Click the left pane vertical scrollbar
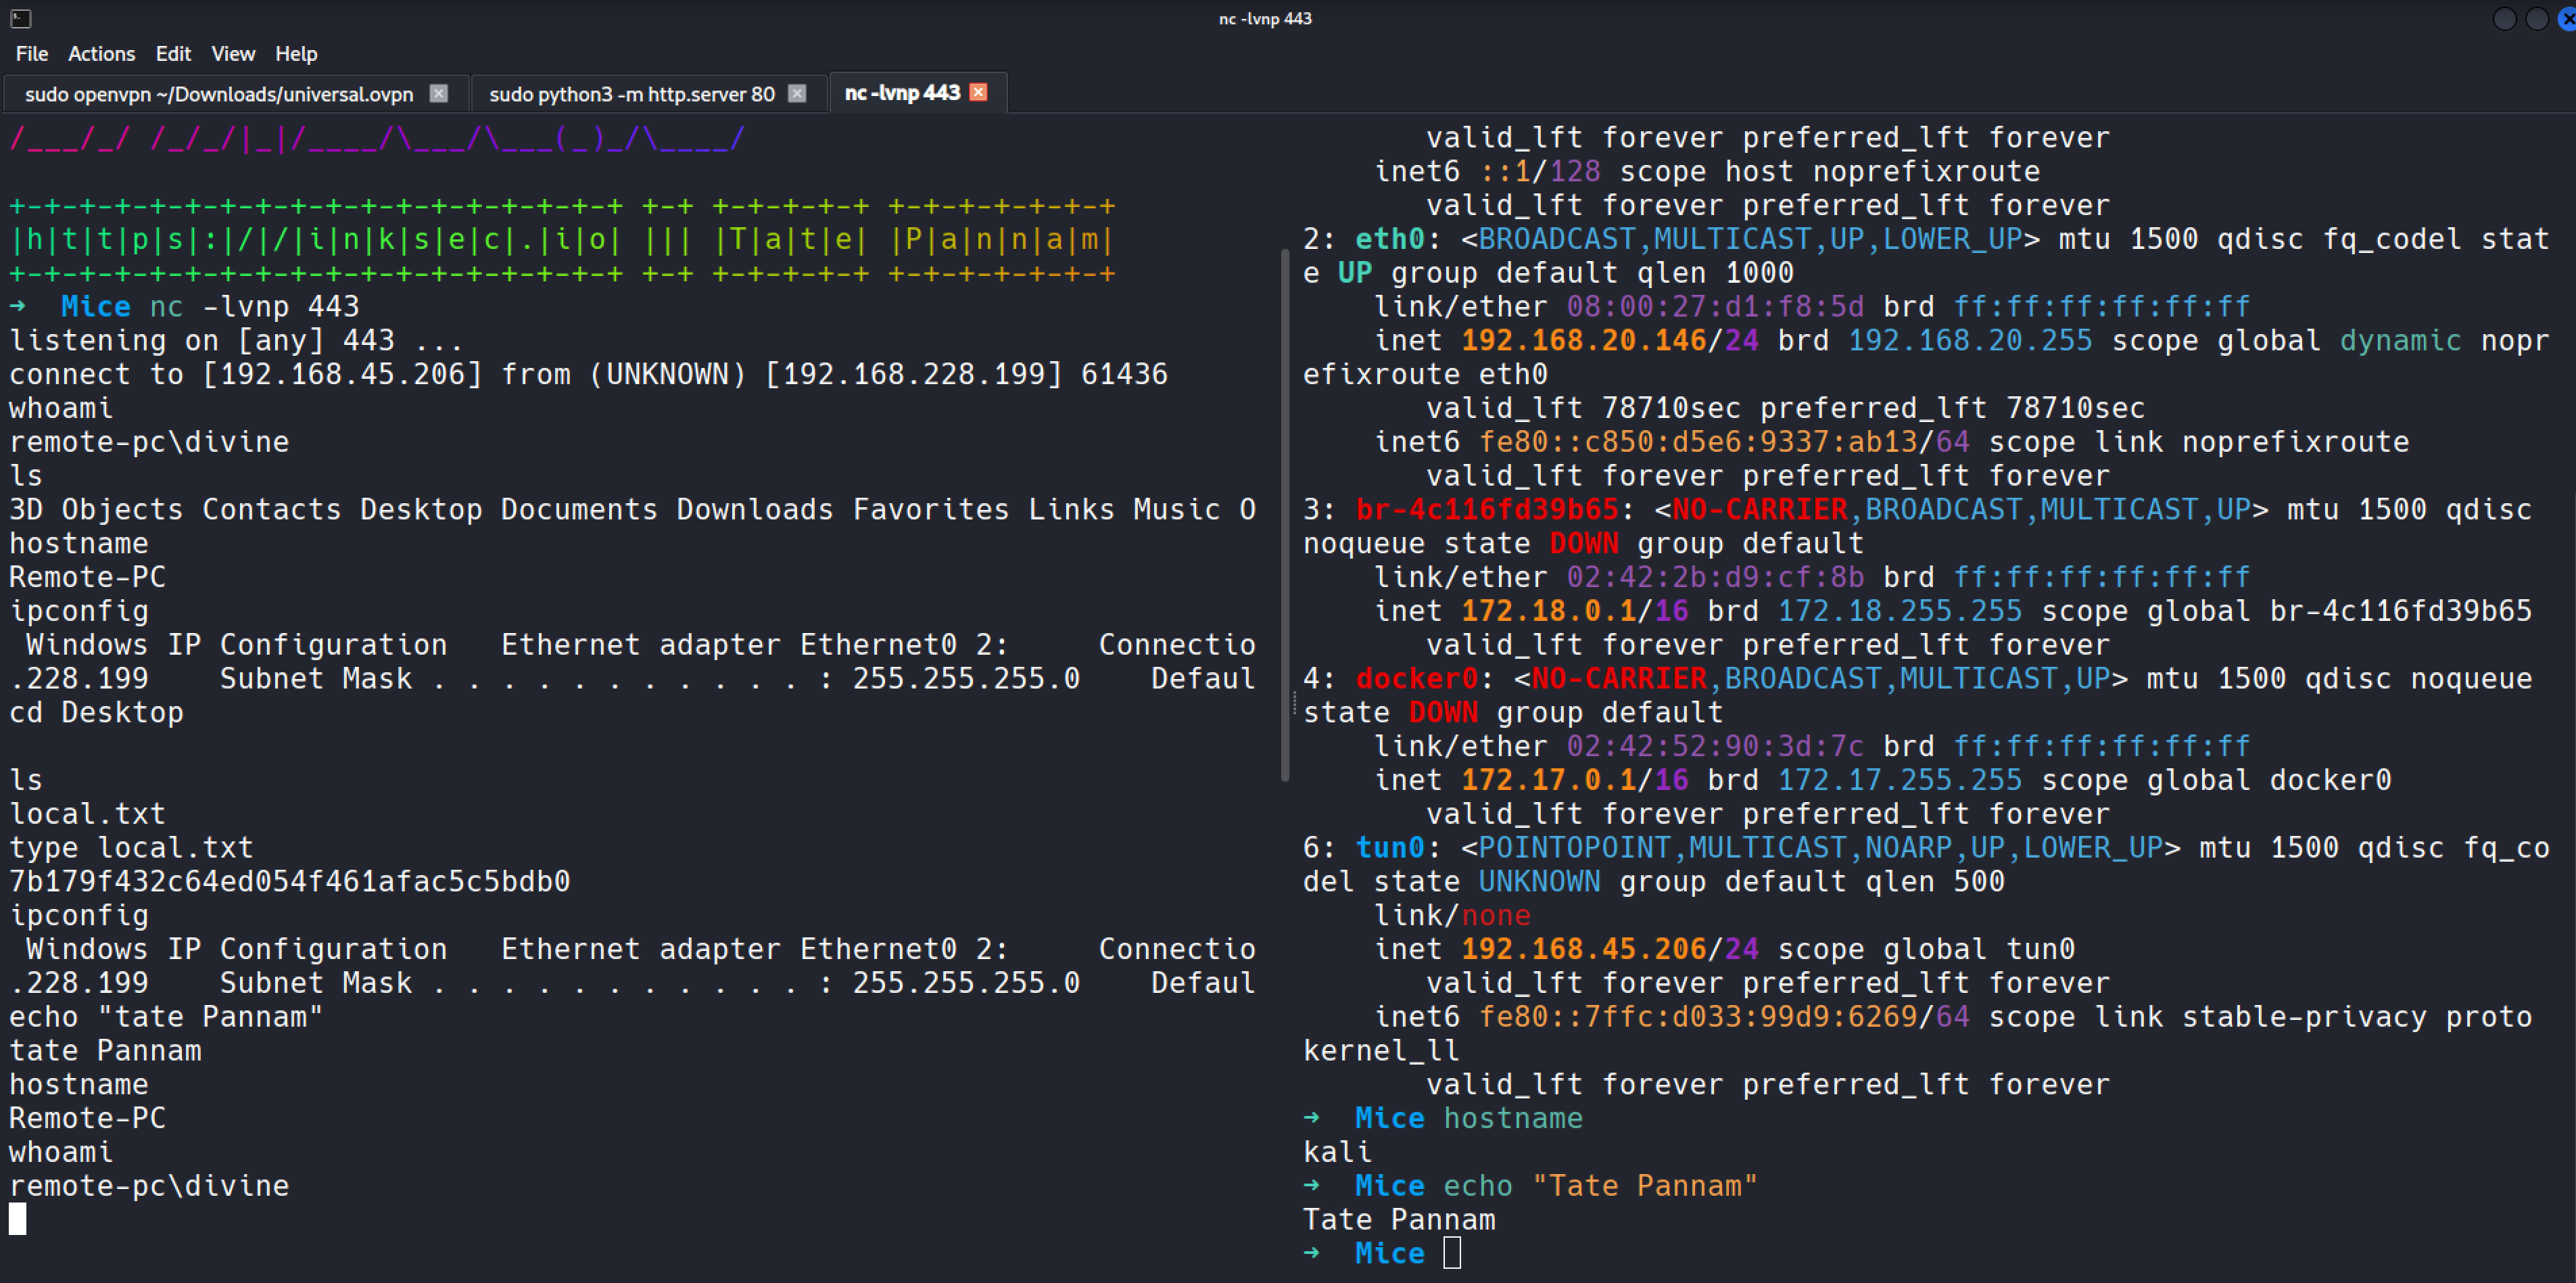The image size is (2576, 1283). coord(1284,515)
